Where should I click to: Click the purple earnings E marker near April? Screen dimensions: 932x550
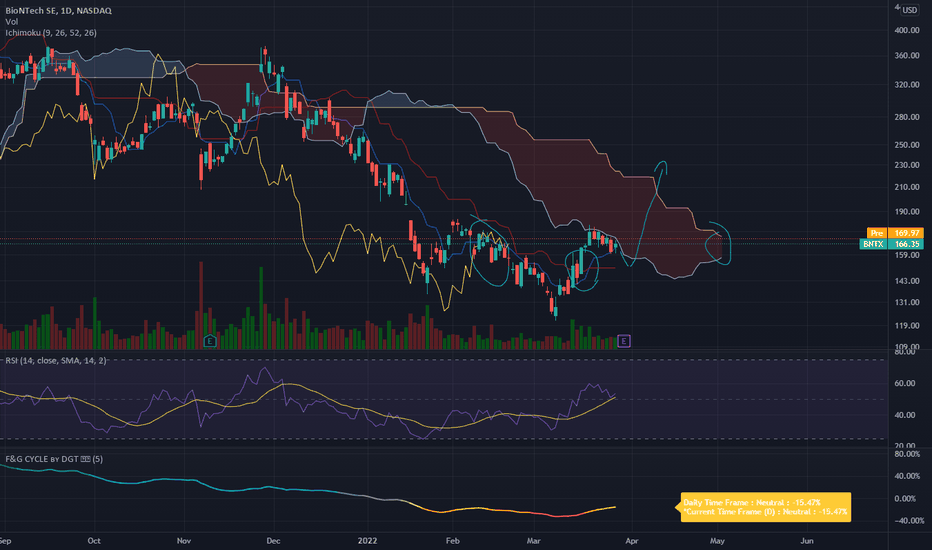click(x=624, y=341)
